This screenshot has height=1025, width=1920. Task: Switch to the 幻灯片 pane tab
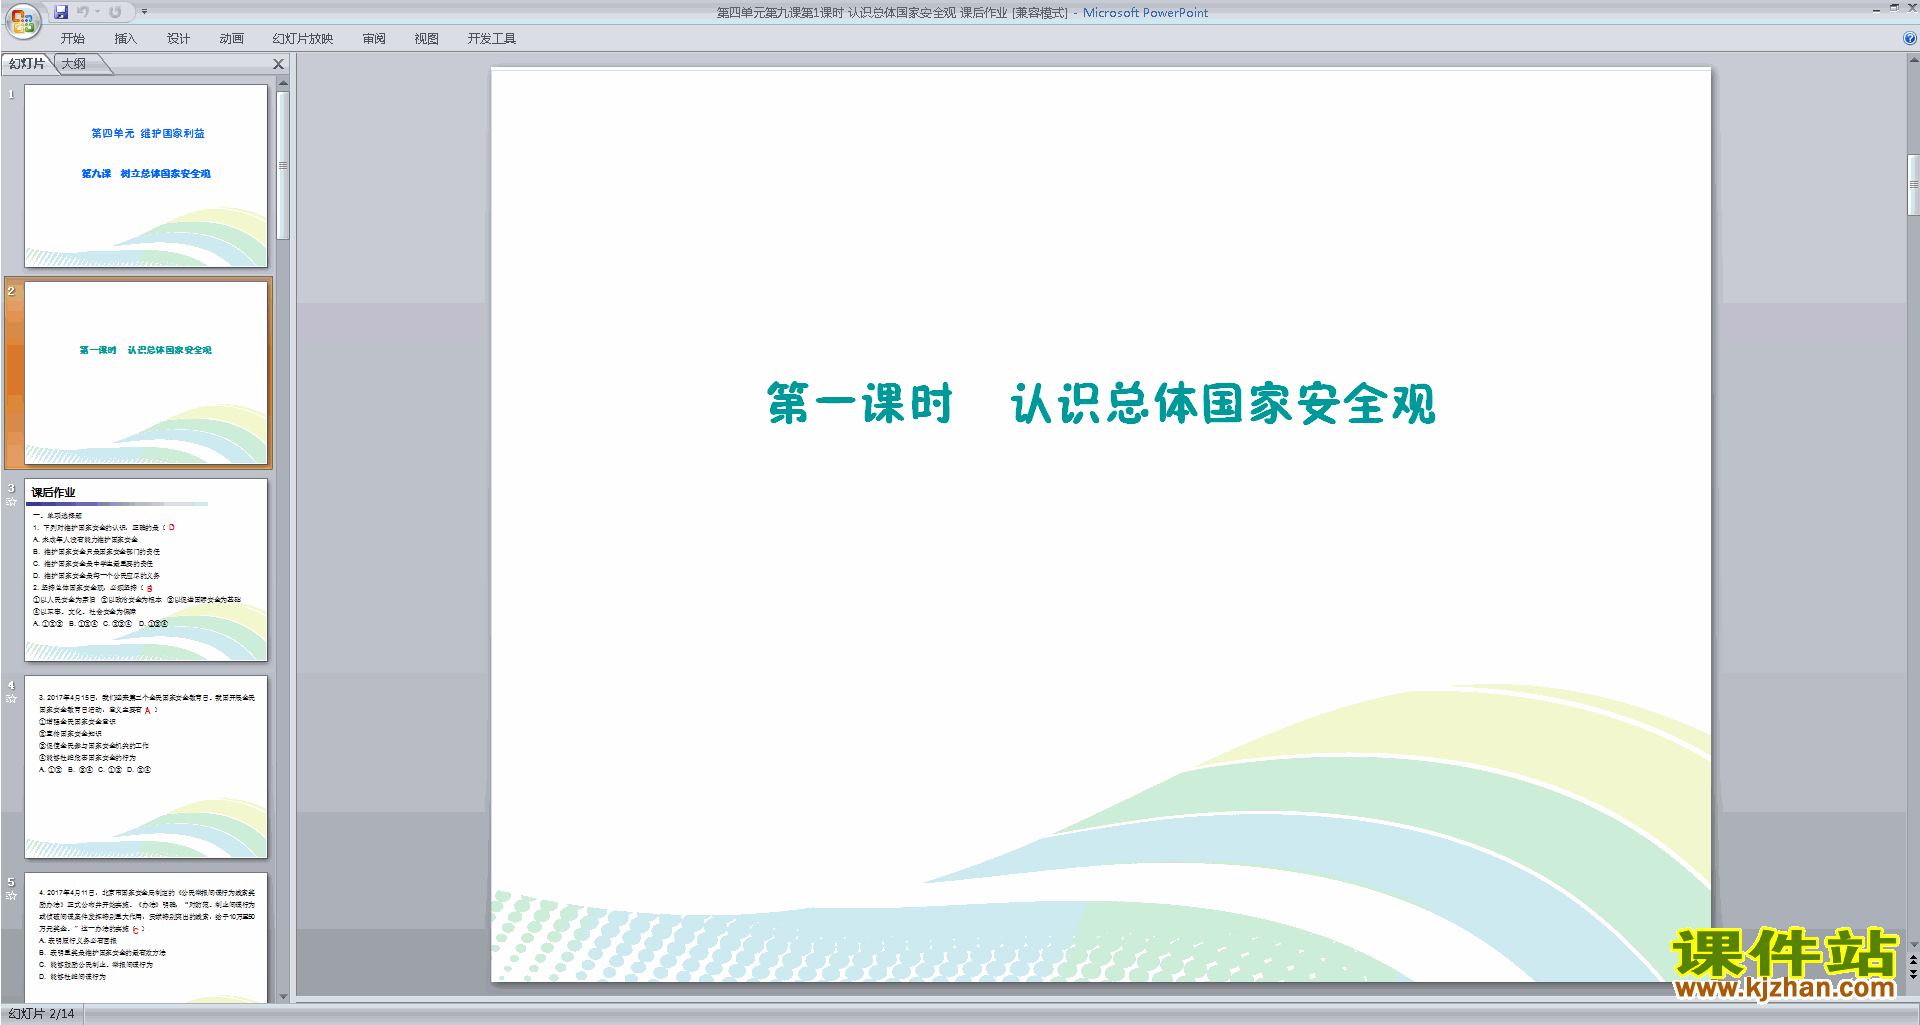[x=27, y=64]
